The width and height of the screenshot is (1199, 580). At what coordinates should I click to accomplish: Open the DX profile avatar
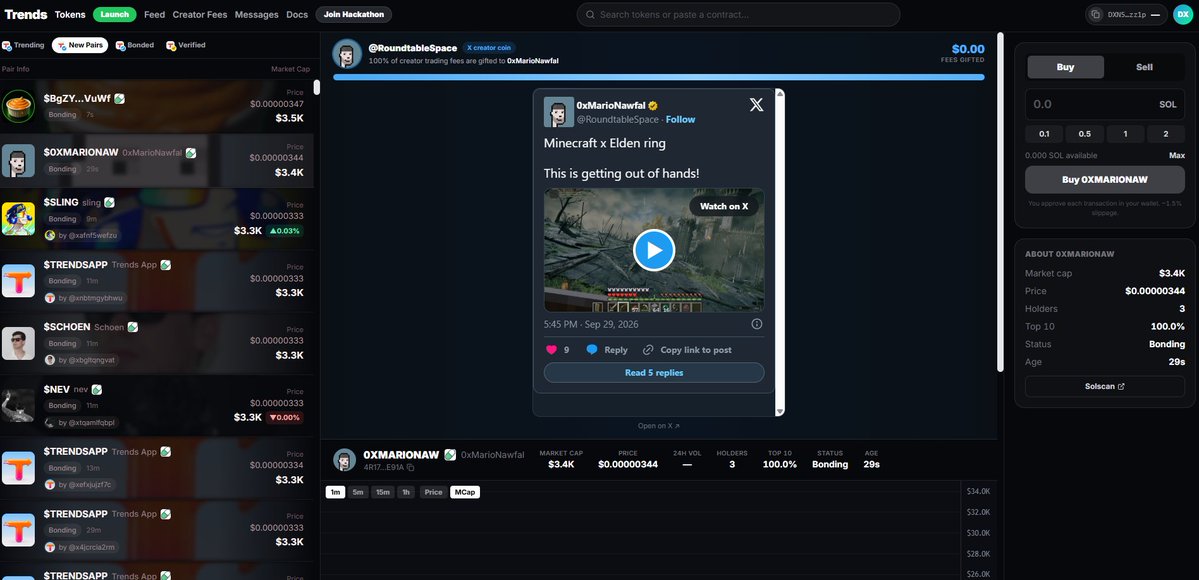tap(1183, 15)
